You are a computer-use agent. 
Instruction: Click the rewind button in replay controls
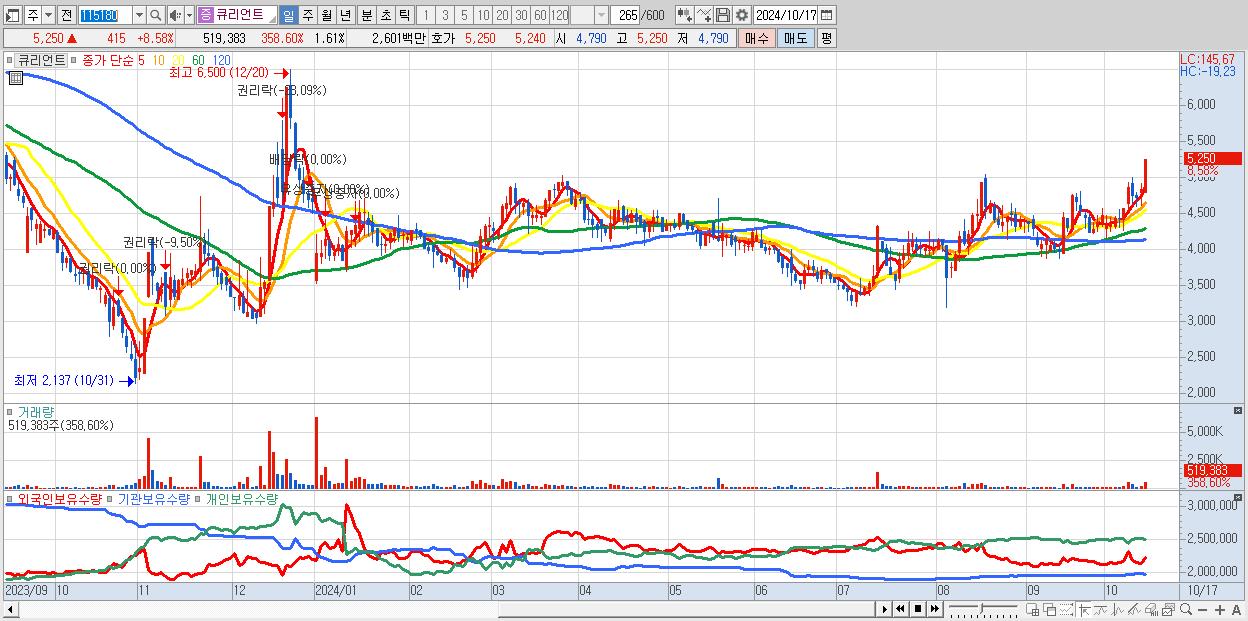pos(901,609)
